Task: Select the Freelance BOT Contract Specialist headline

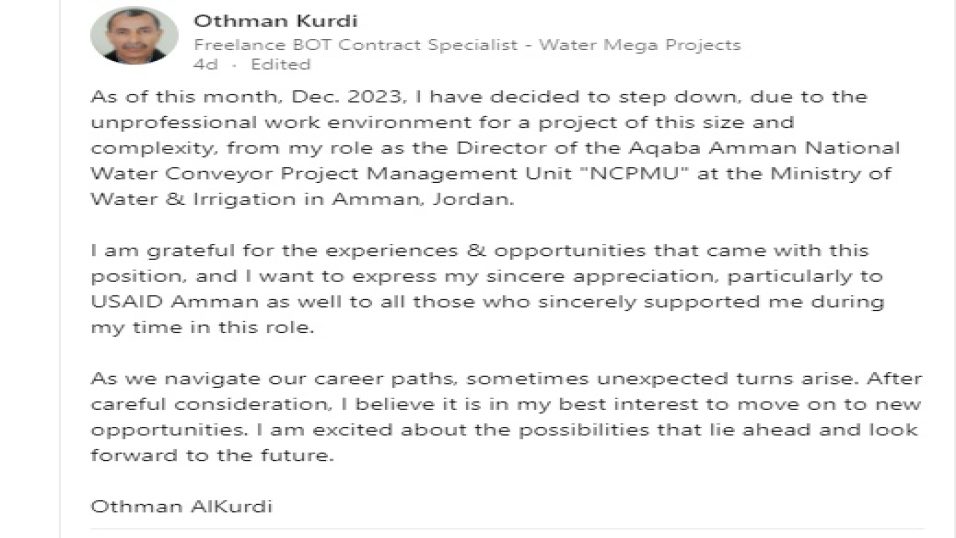Action: (x=467, y=45)
